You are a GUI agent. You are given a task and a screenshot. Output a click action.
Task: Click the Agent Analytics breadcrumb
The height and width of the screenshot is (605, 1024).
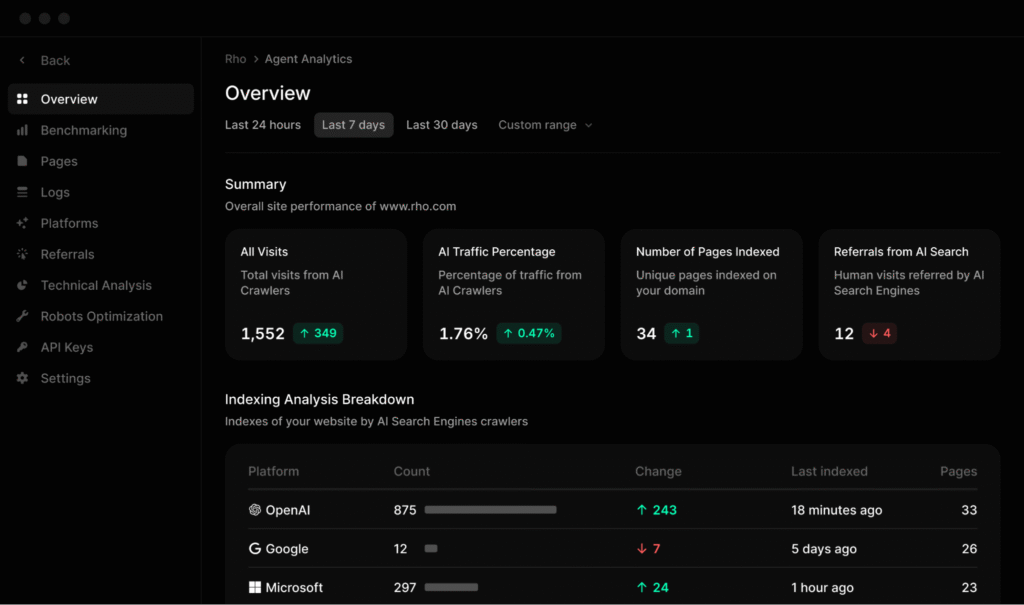coord(308,59)
